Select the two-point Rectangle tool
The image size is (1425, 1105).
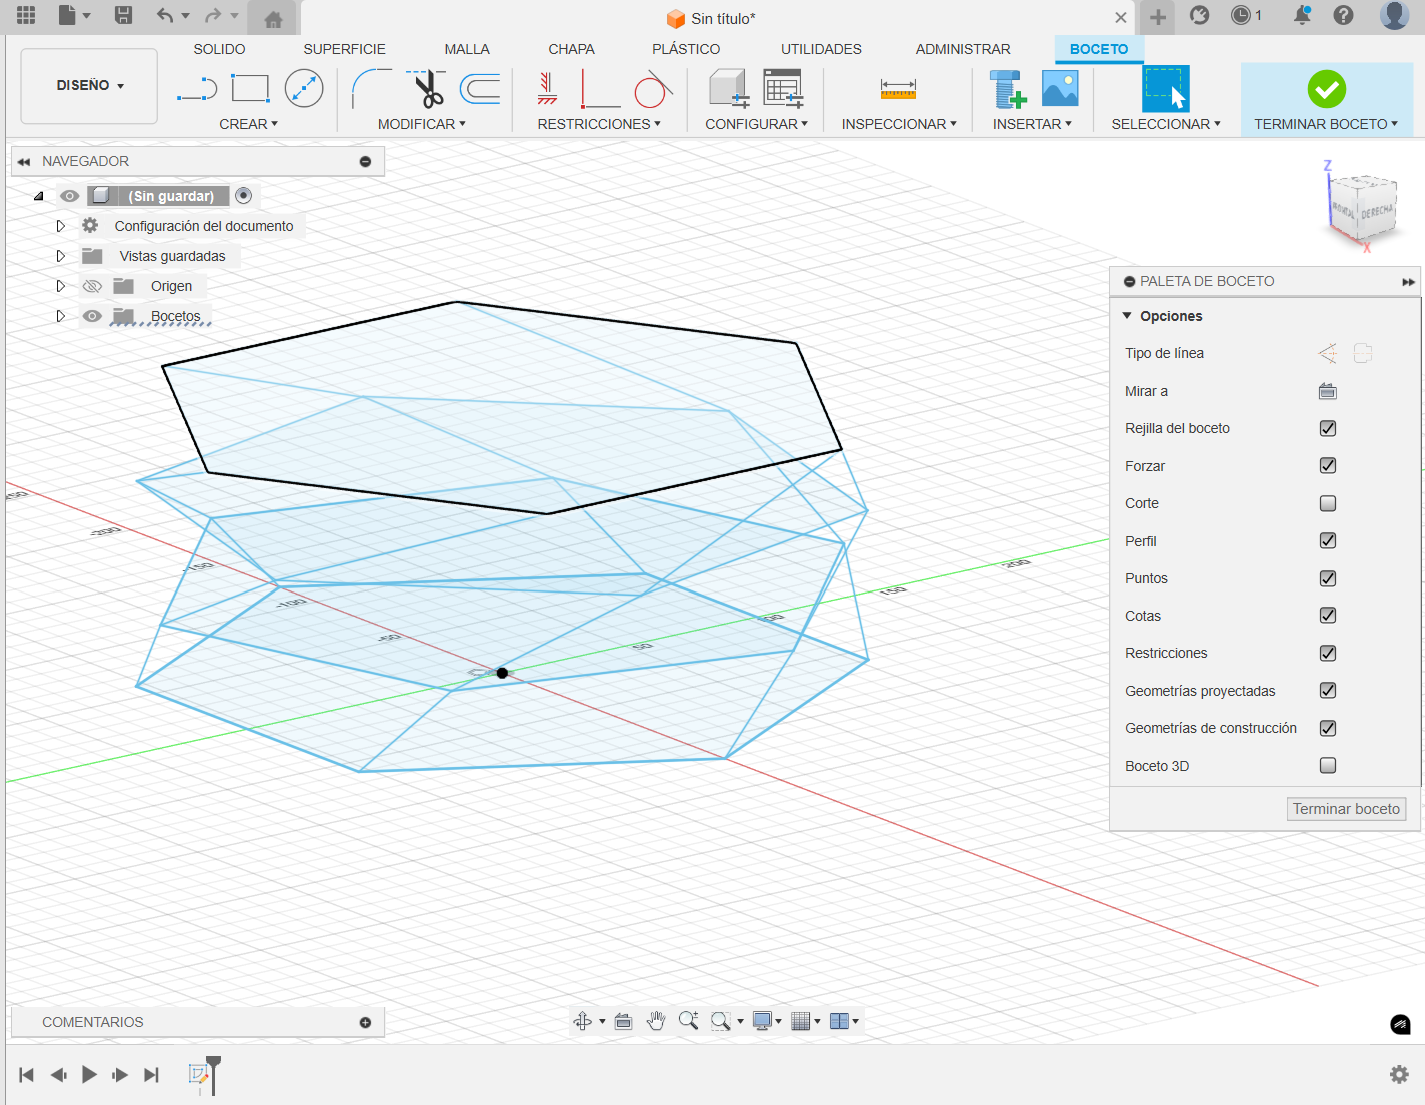coord(250,89)
